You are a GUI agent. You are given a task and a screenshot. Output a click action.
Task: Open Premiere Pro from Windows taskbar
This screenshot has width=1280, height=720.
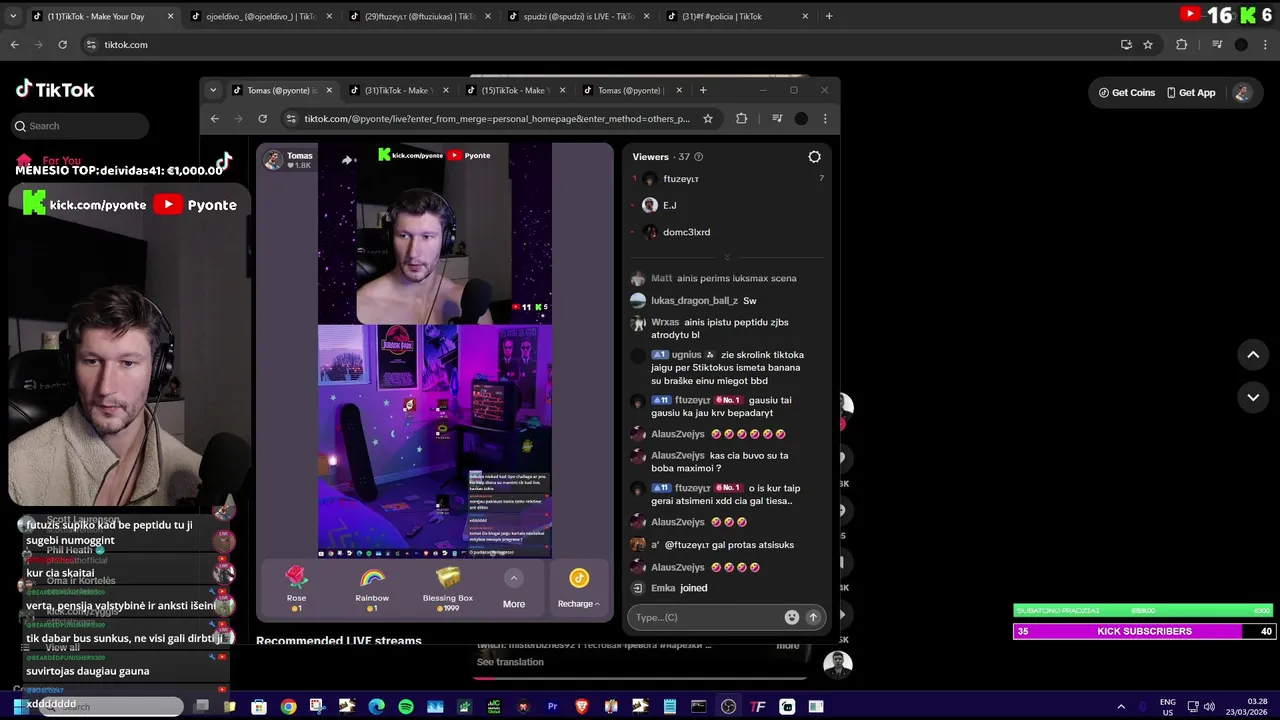coord(552,707)
